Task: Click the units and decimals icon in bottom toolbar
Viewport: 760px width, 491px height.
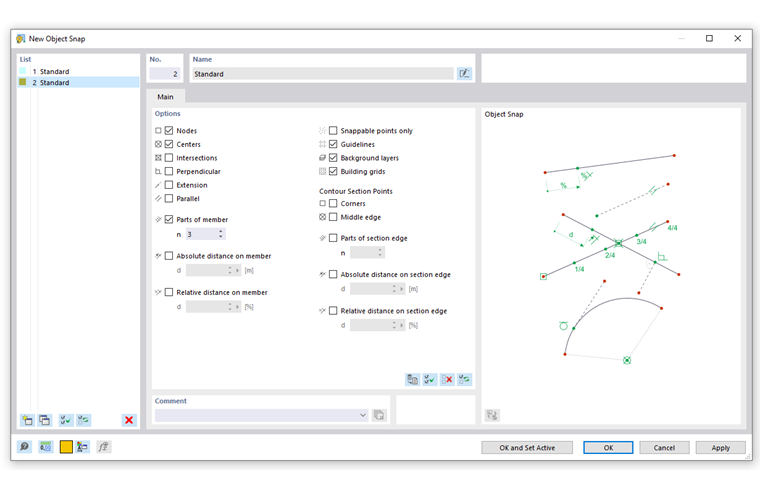Action: coord(46,447)
